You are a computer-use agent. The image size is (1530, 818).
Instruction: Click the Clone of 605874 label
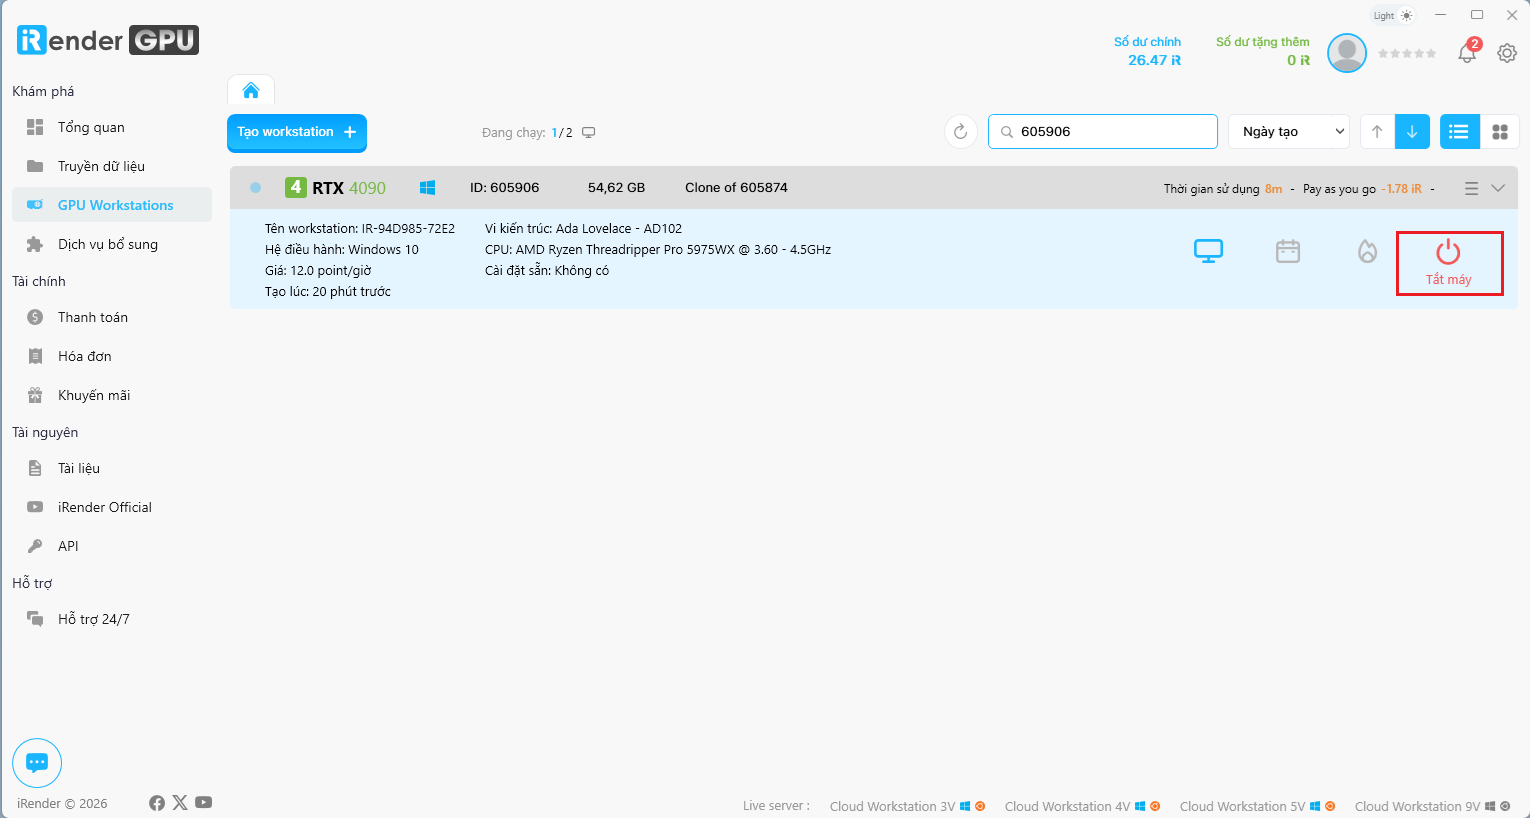point(736,188)
